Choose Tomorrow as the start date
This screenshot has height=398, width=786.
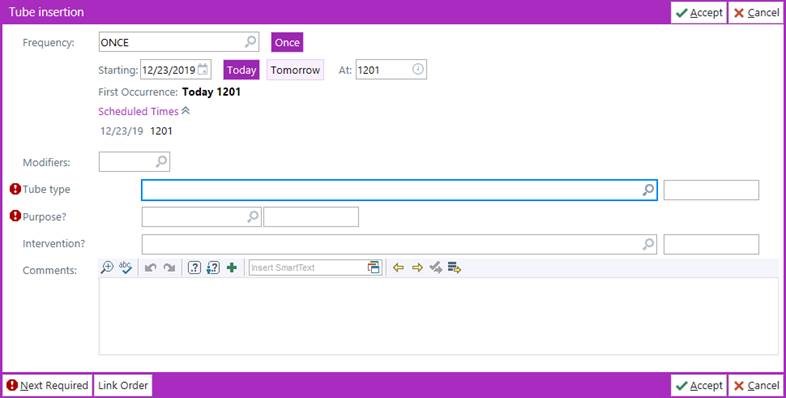click(x=295, y=70)
